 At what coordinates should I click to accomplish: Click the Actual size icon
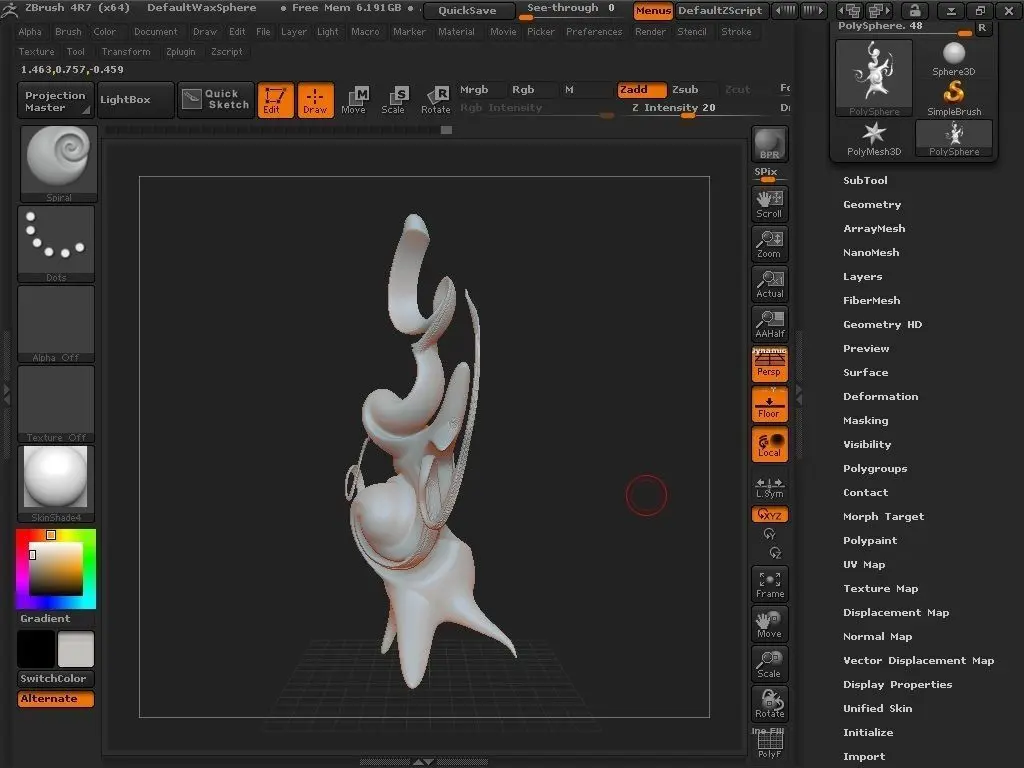point(769,284)
